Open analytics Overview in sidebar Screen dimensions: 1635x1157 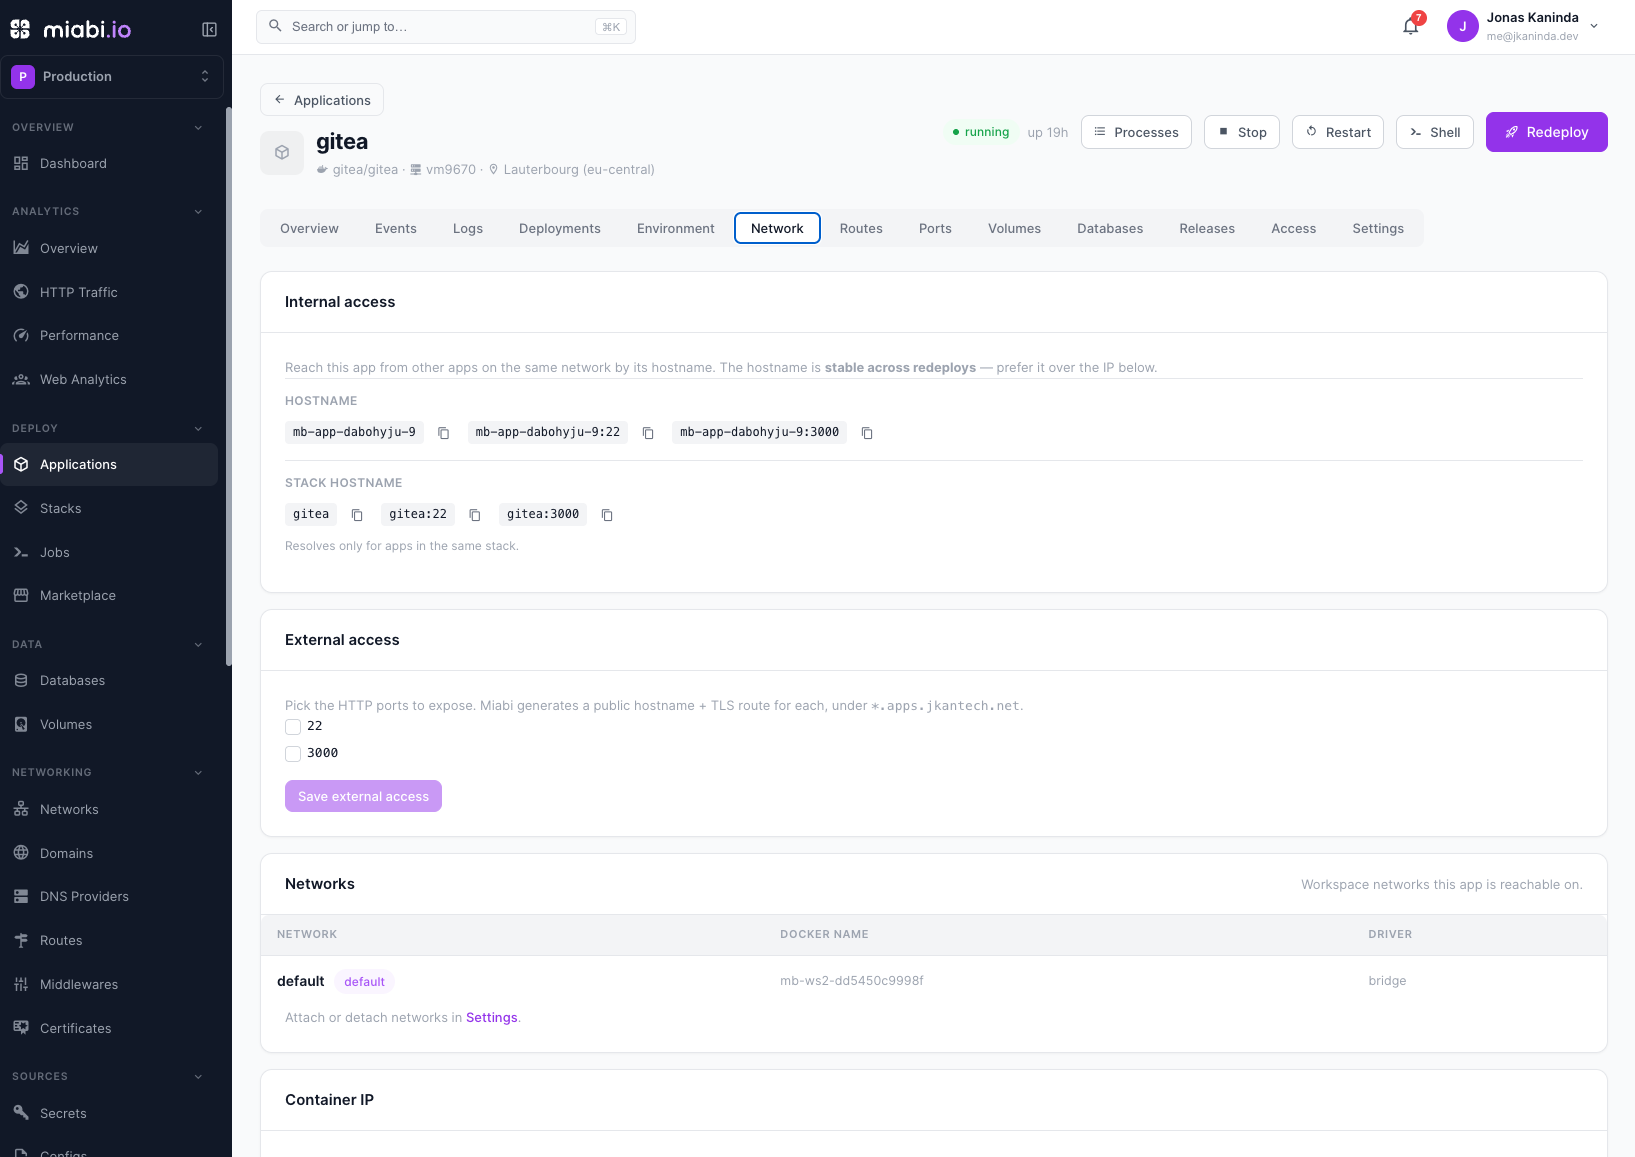(x=109, y=248)
